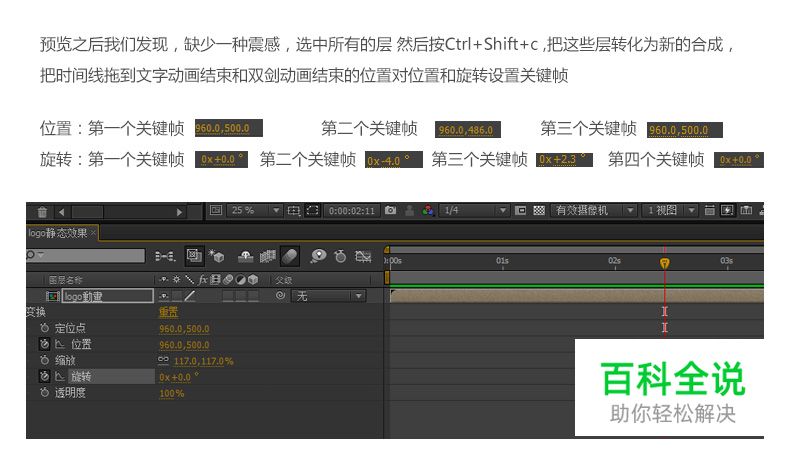The image size is (800, 461).
Task: Open the RGB channel color icon
Action: [x=428, y=210]
